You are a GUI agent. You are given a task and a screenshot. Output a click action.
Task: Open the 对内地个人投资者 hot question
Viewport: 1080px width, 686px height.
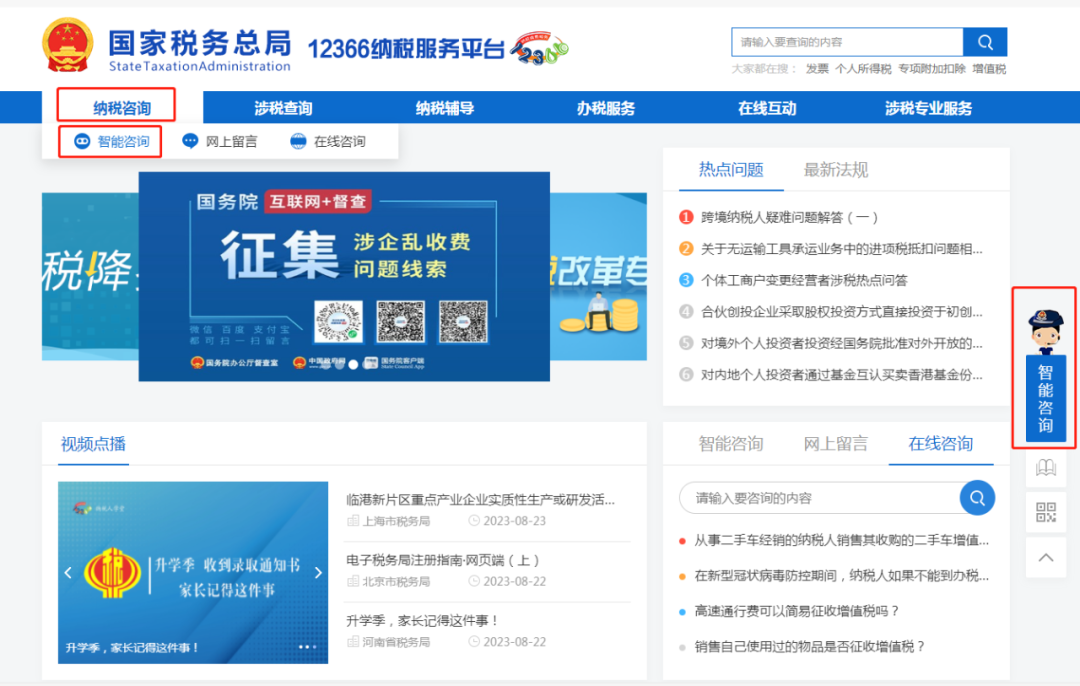[842, 375]
